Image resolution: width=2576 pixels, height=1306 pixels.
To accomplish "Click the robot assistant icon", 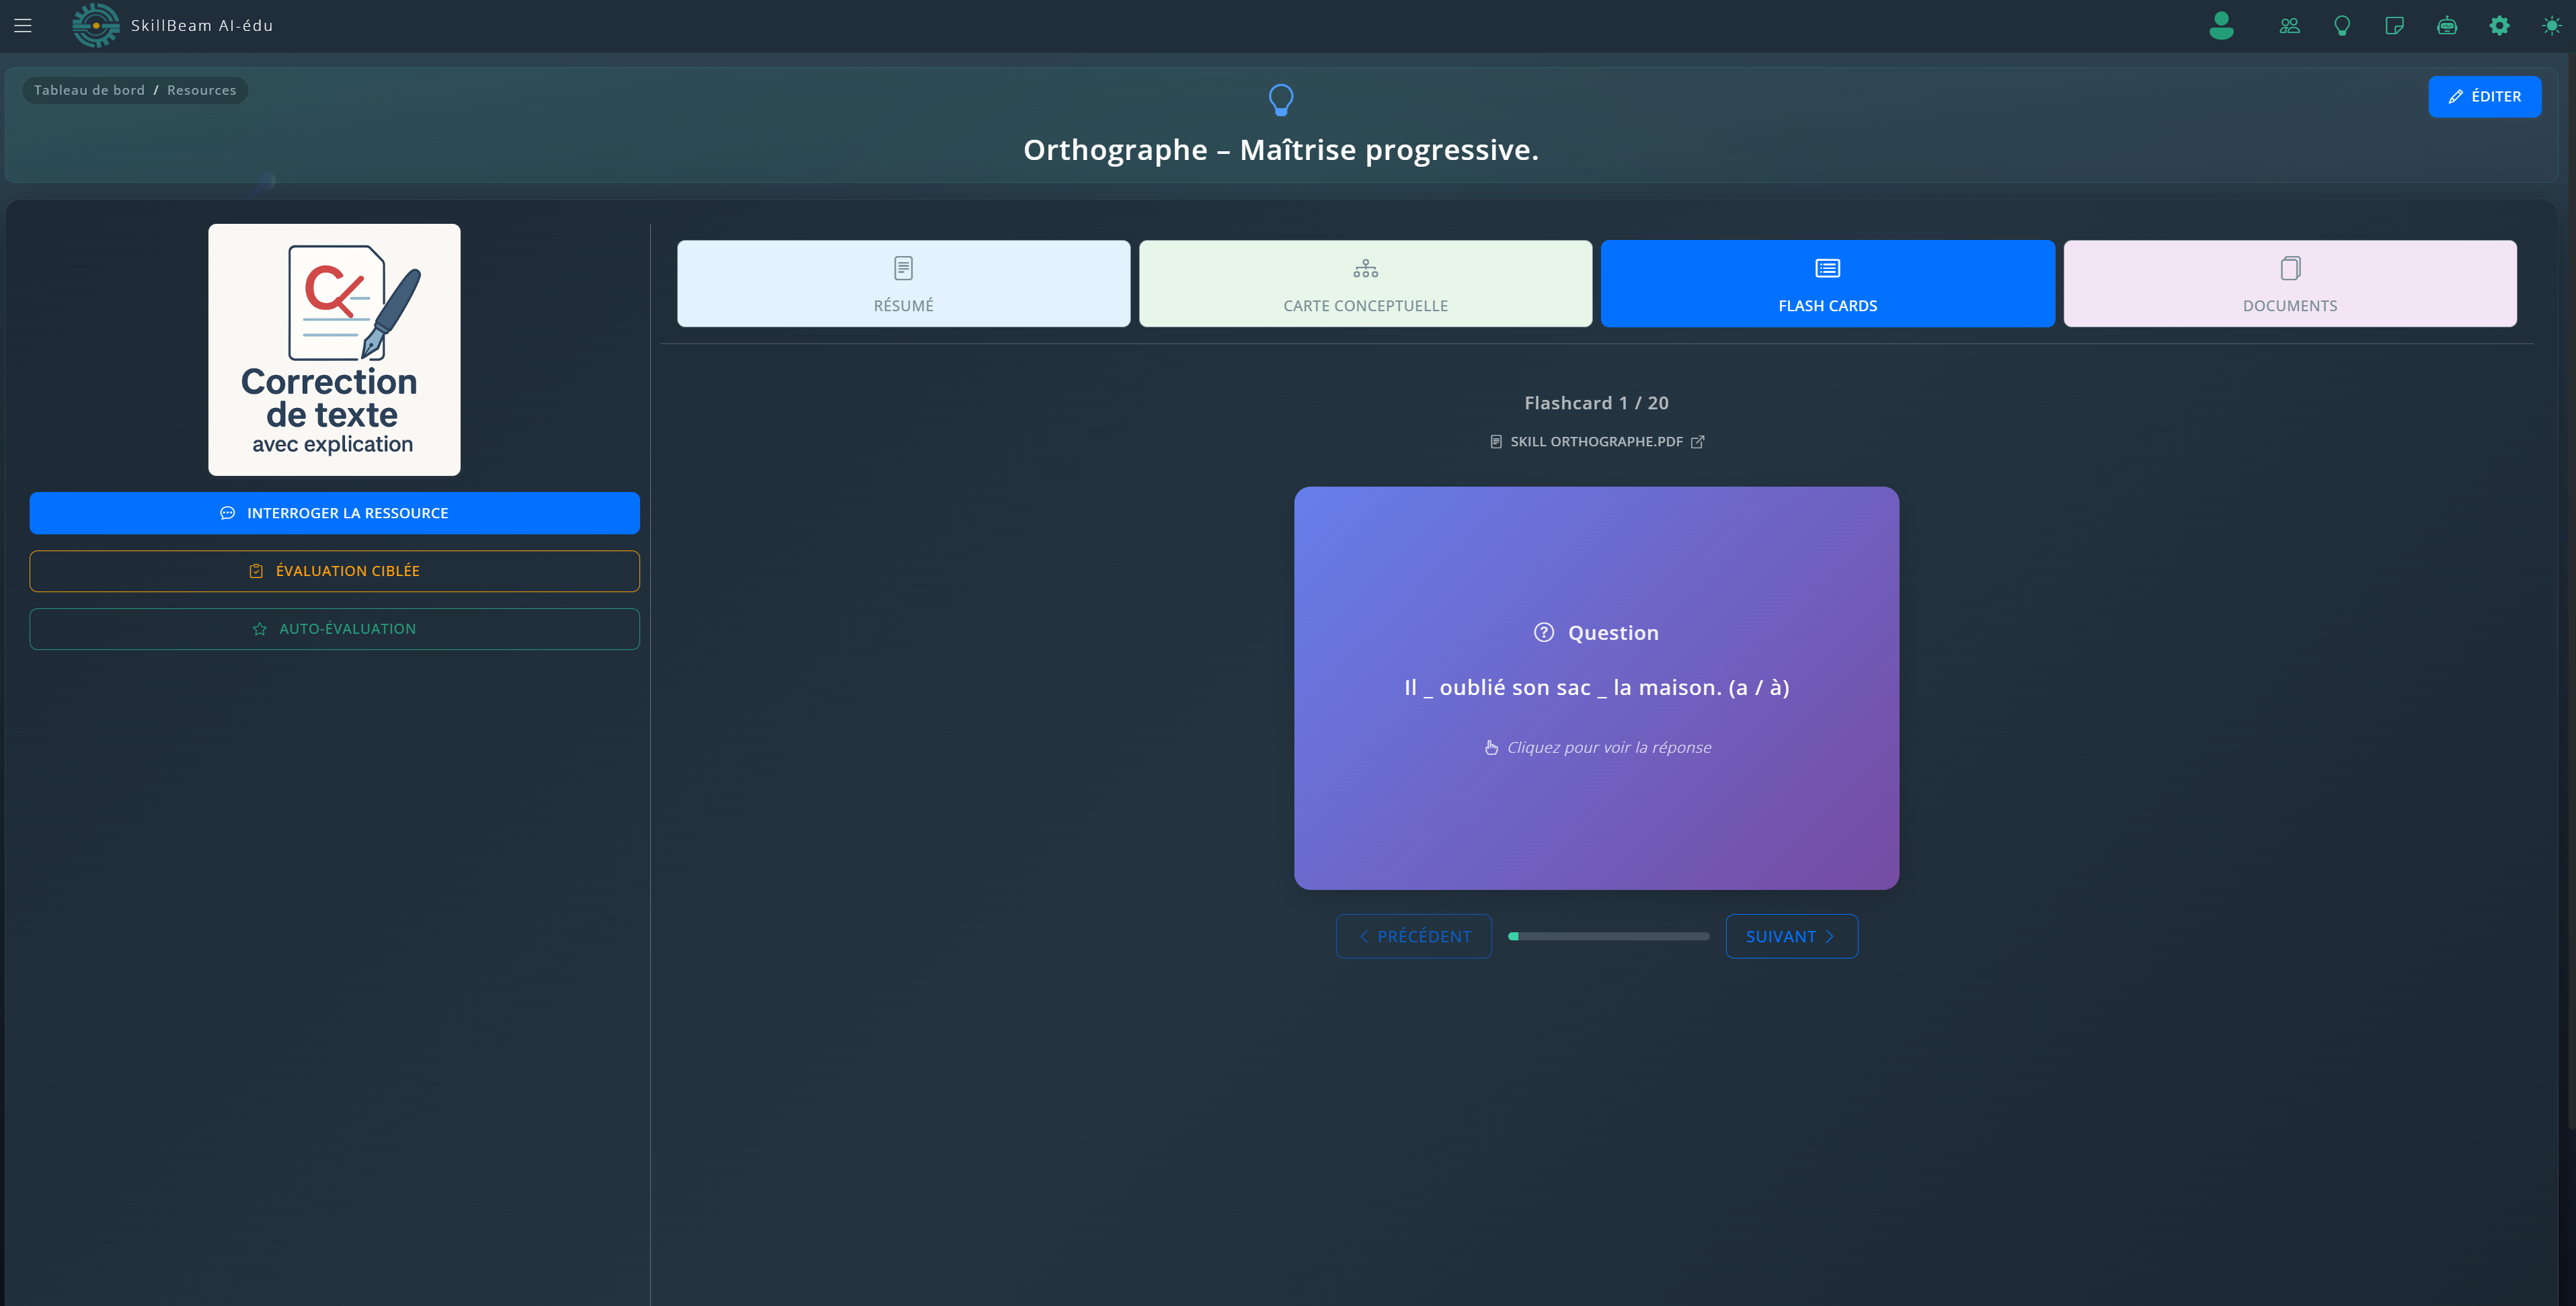I will 2447,26.
